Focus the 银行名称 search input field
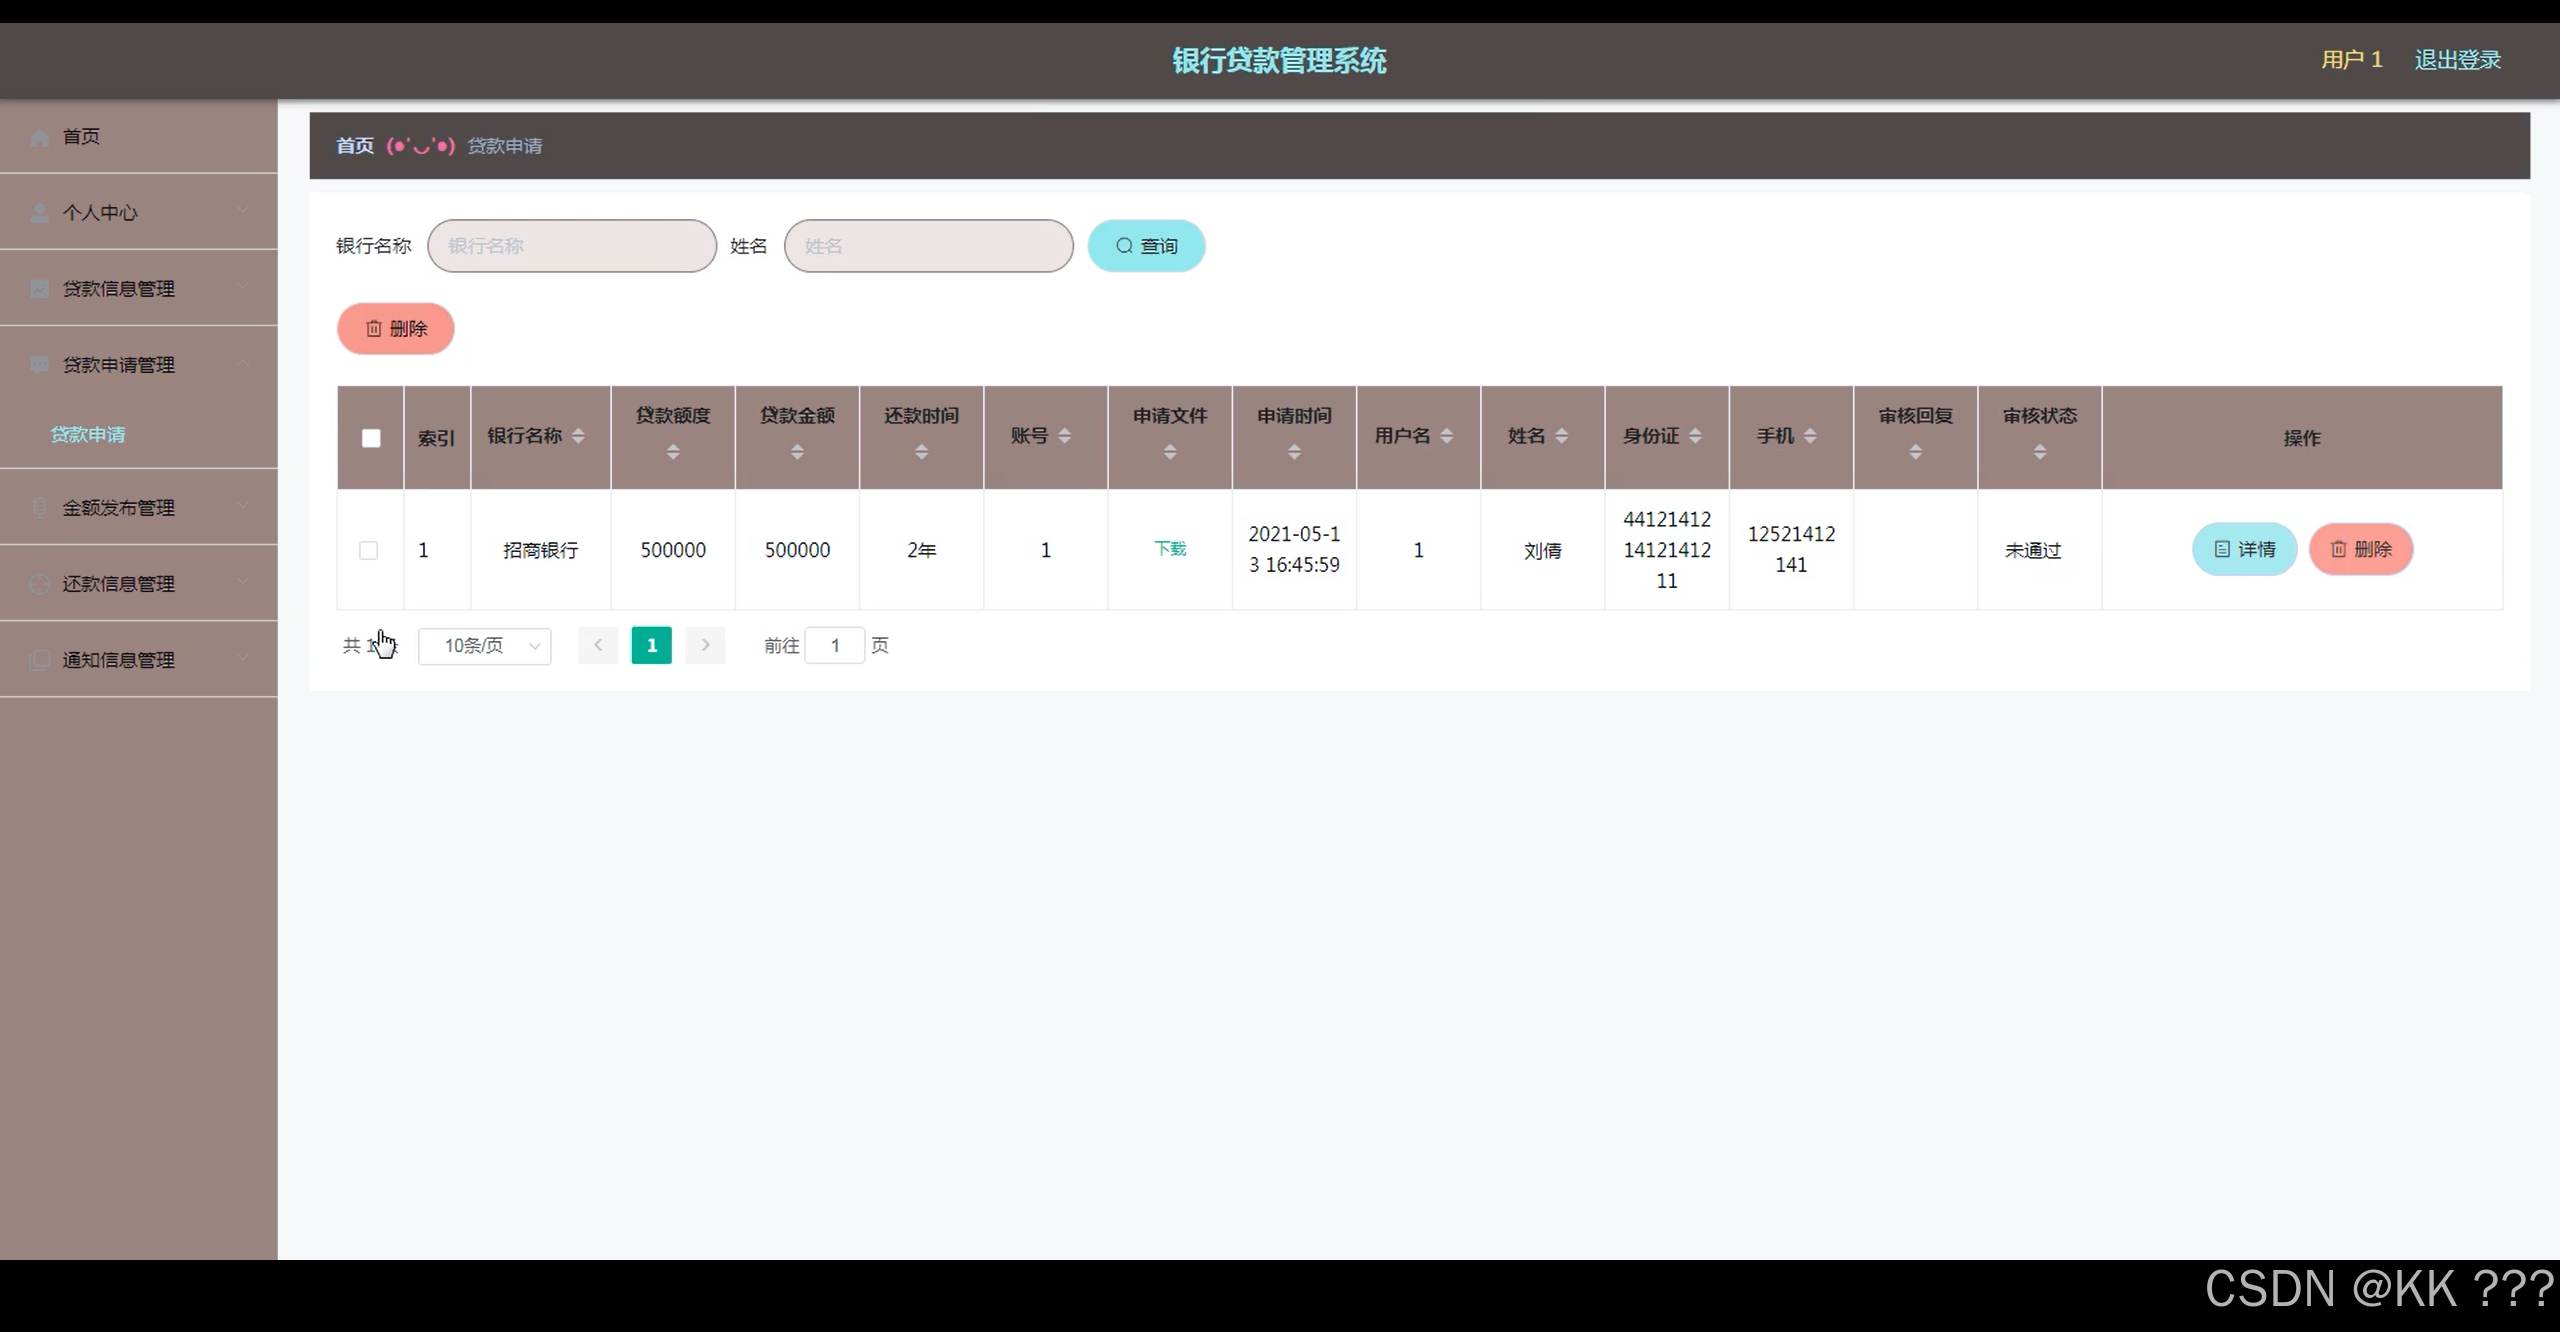Screen dimensions: 2560x1332 pos(572,246)
